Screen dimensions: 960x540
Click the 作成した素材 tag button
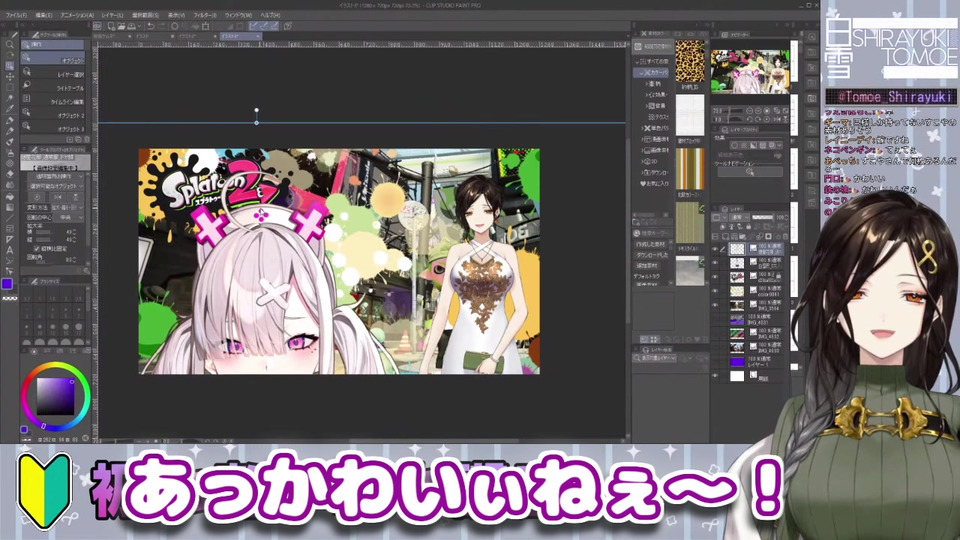[x=652, y=244]
